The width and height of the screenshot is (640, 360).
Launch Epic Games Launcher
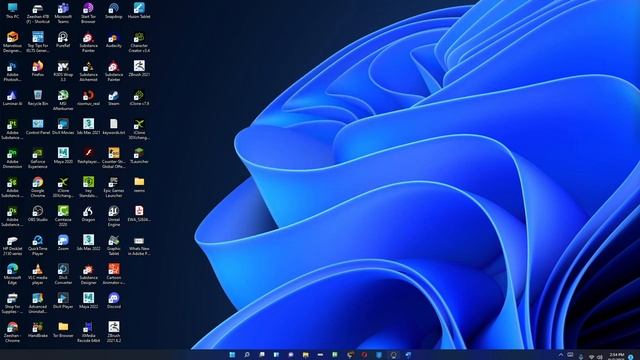(113, 187)
